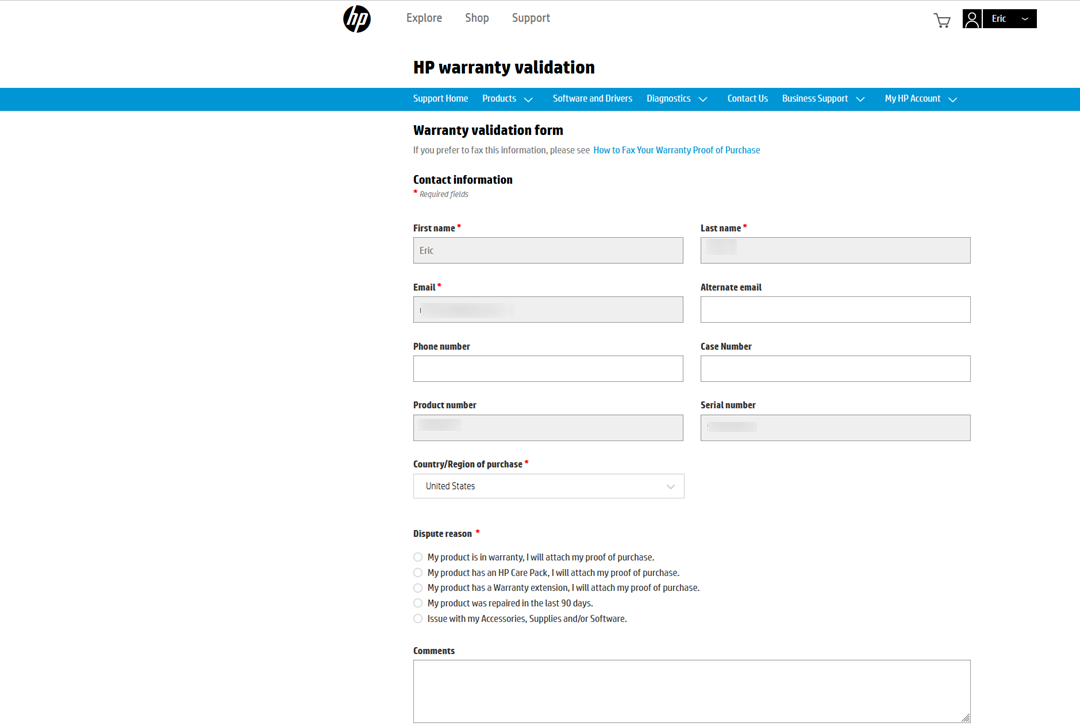The width and height of the screenshot is (1080, 727).
Task: Click the Support link
Action: coord(530,18)
